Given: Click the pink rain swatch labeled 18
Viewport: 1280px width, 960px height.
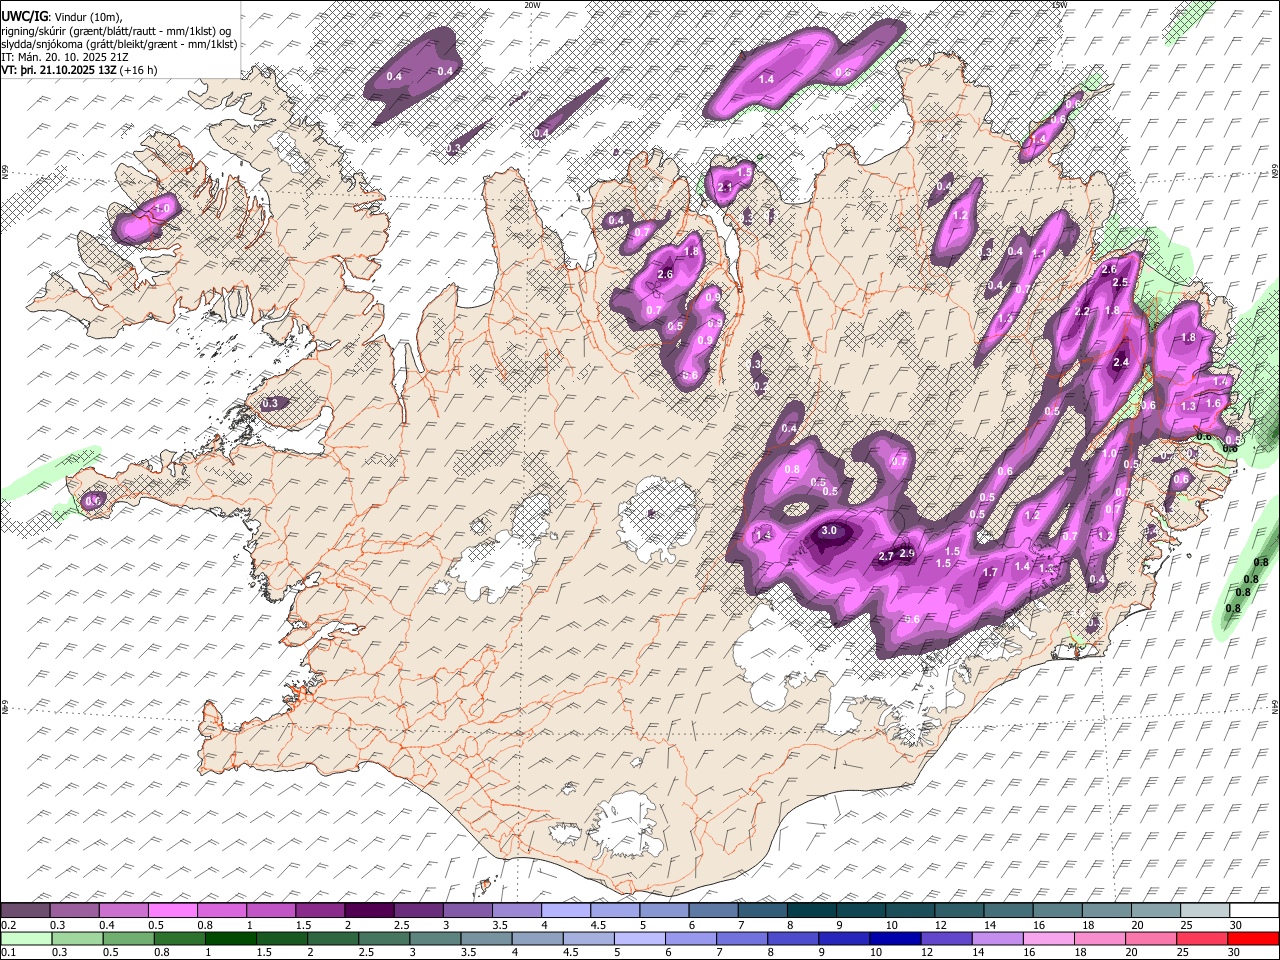Looking at the screenshot, I should (x=1100, y=938).
